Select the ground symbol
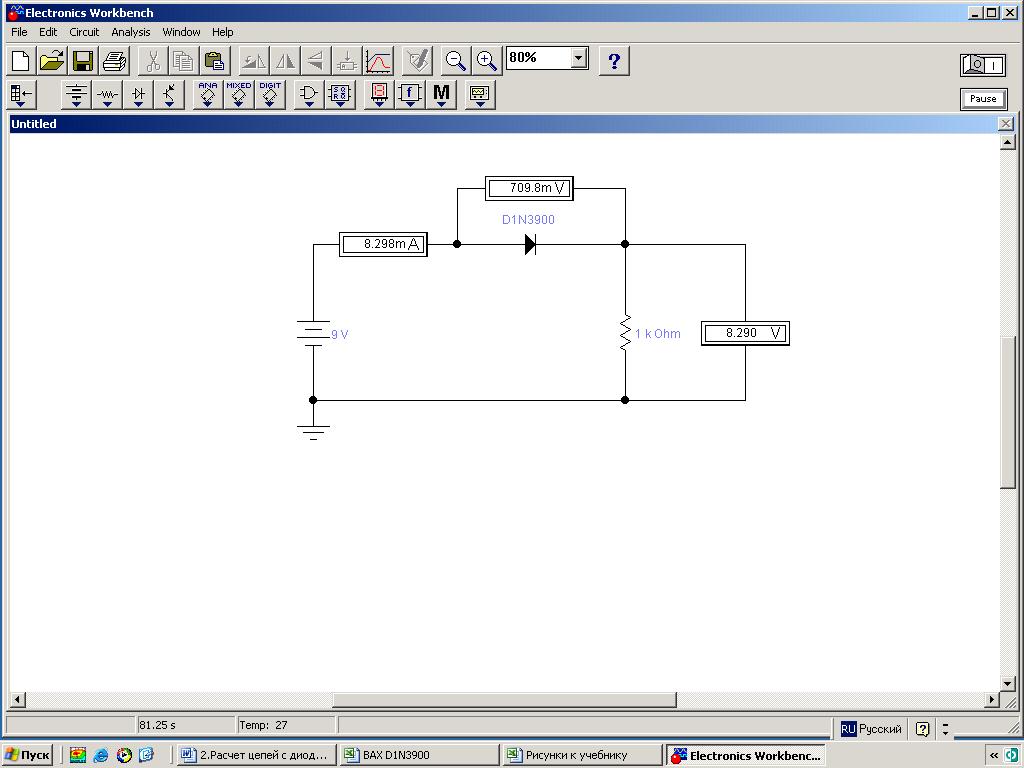 coord(313,431)
